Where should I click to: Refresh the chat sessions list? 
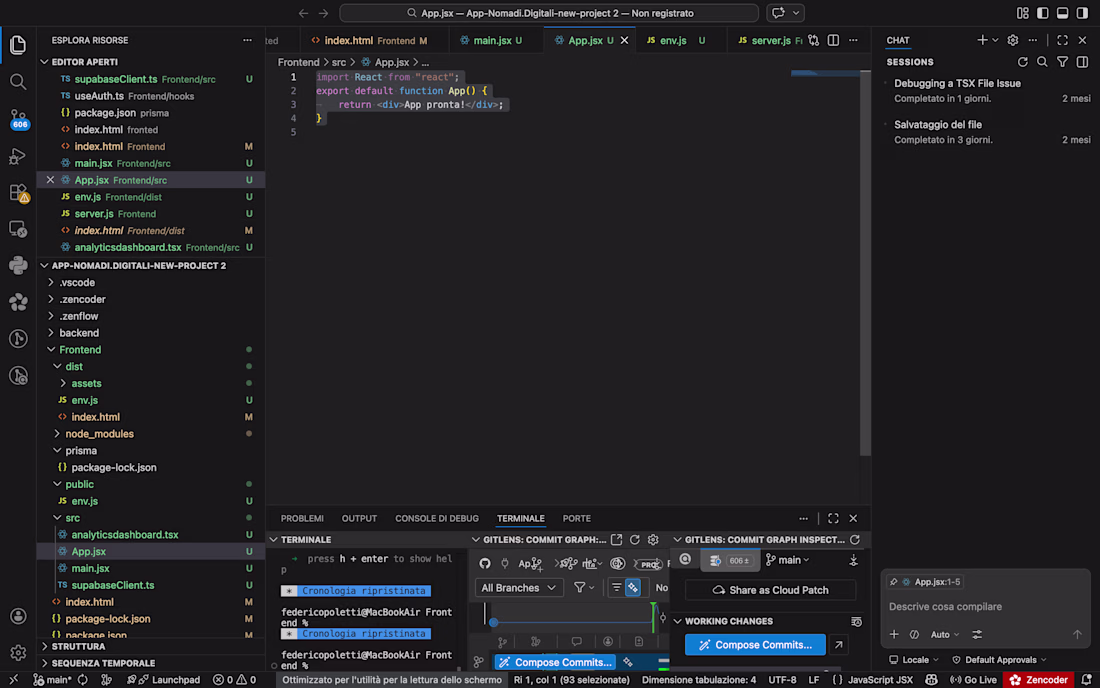coord(1022,62)
